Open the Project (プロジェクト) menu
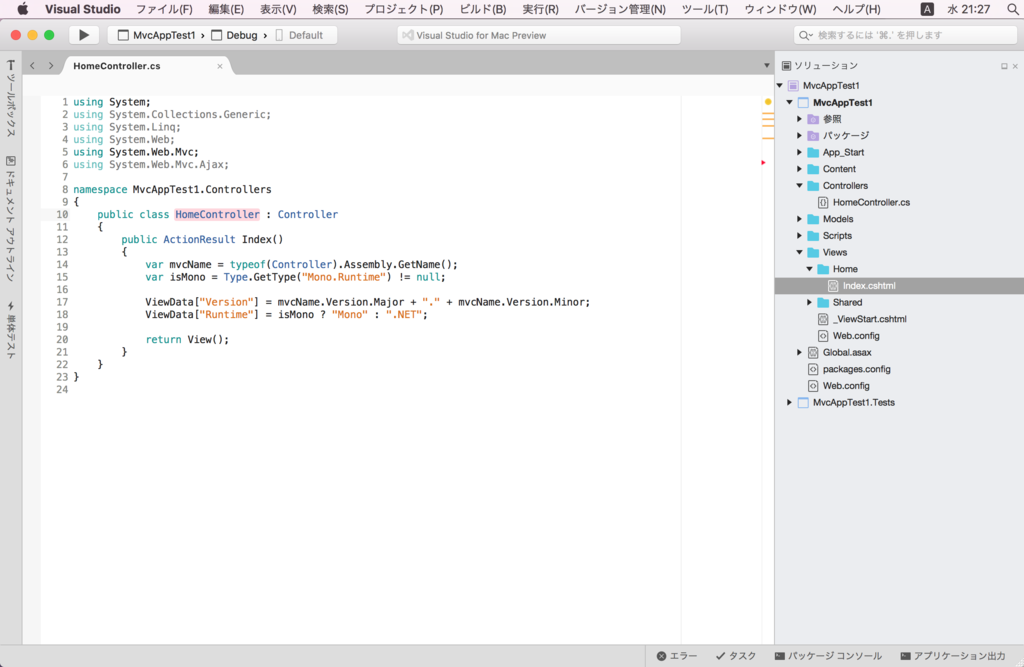 (x=404, y=9)
